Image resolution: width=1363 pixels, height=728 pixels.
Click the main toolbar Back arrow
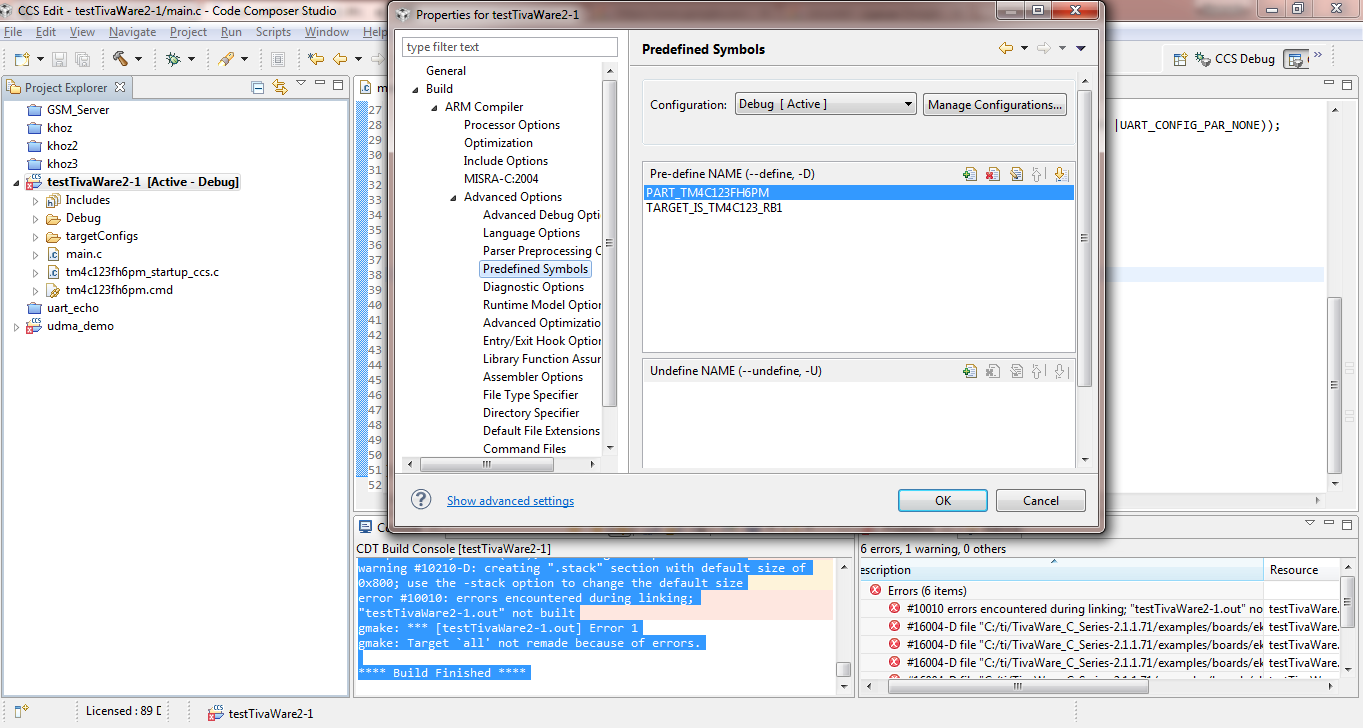click(340, 59)
